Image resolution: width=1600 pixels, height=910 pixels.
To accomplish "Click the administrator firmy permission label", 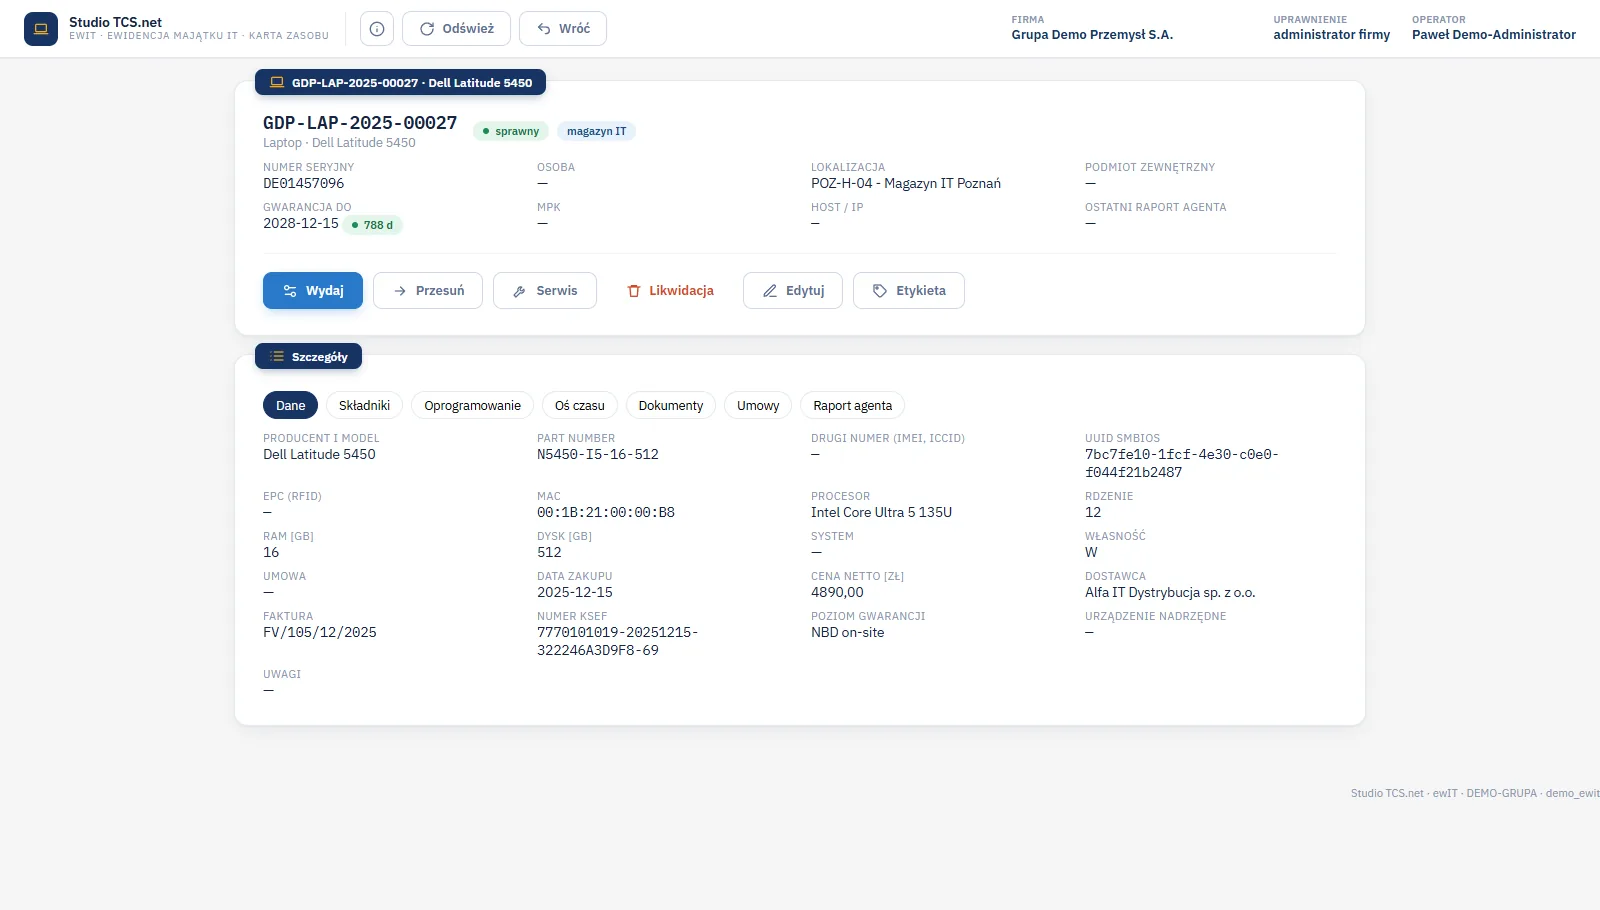I will coord(1332,34).
